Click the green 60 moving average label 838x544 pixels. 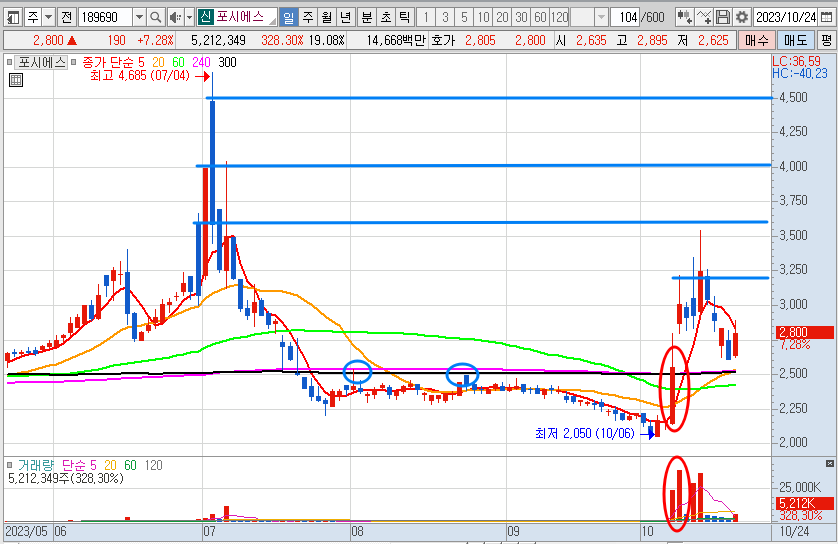click(x=179, y=63)
